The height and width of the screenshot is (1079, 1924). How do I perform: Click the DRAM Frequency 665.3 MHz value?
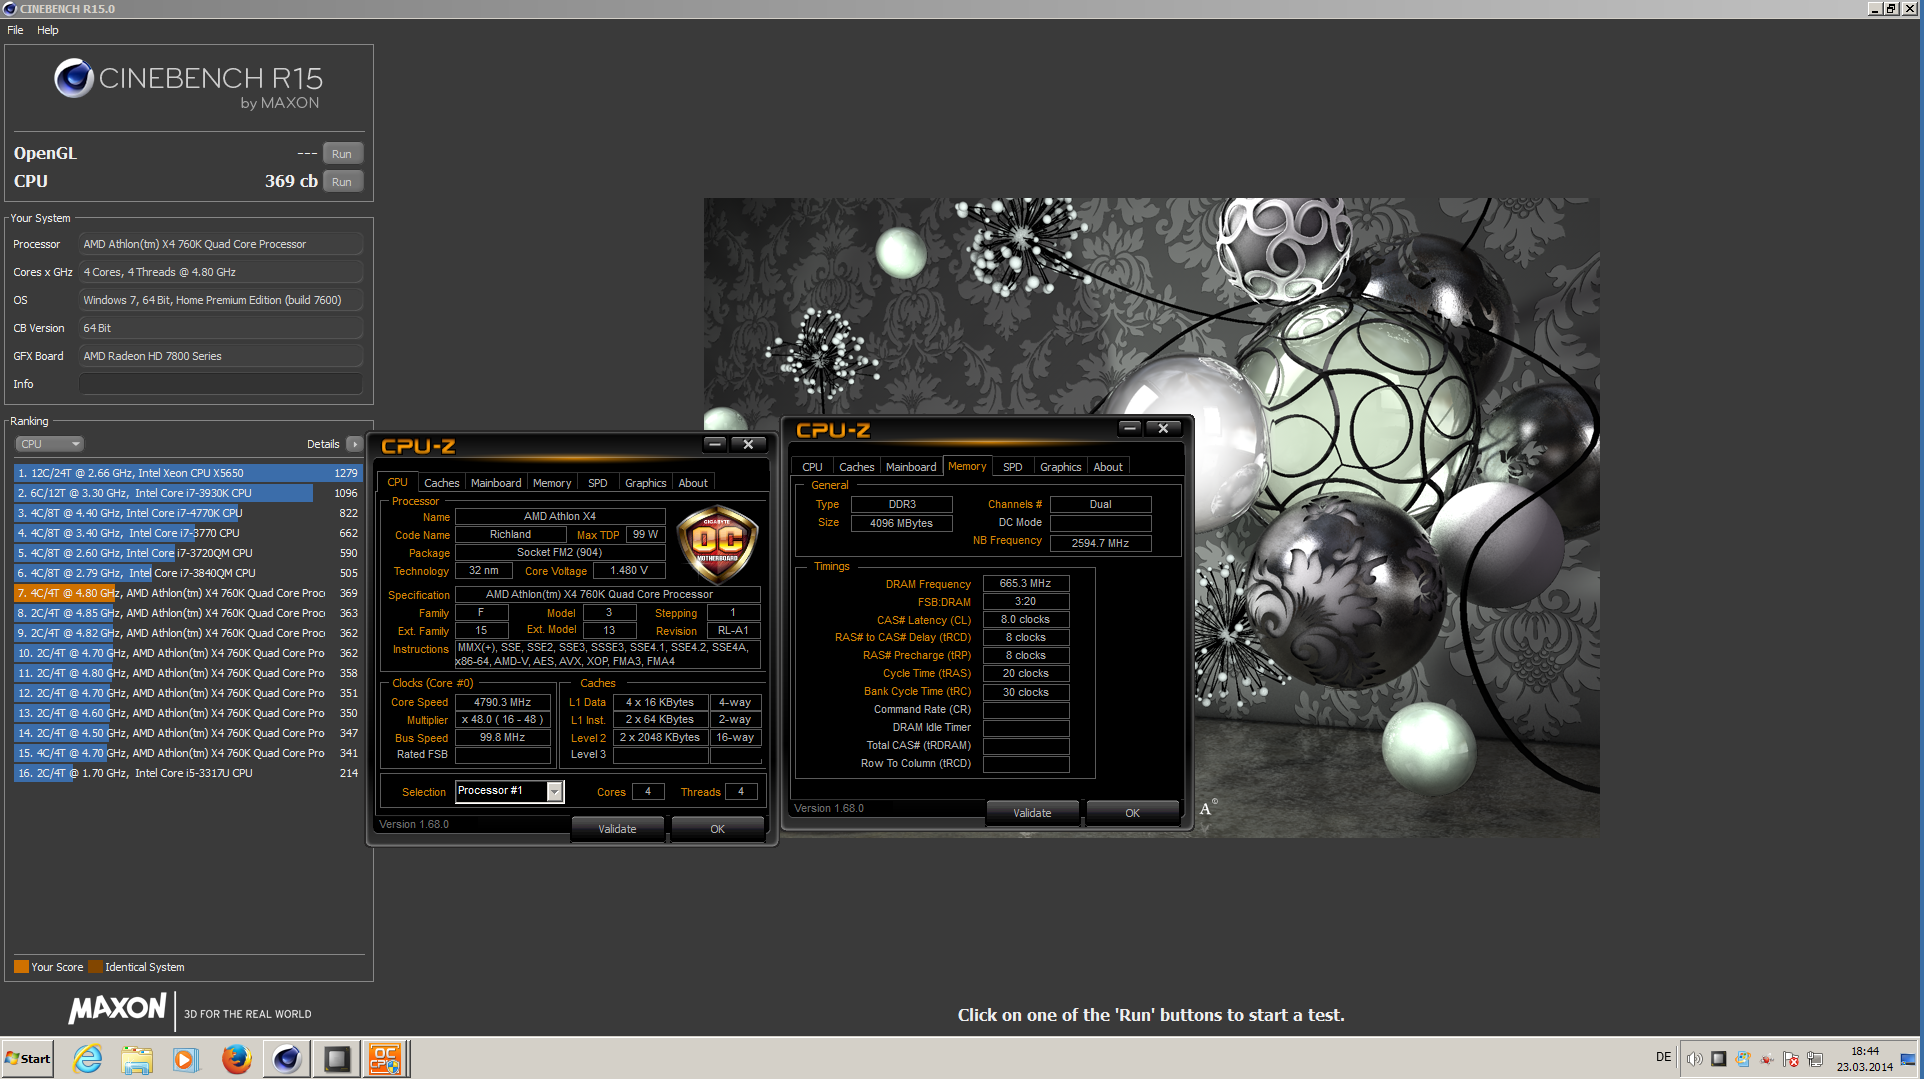pos(1026,583)
